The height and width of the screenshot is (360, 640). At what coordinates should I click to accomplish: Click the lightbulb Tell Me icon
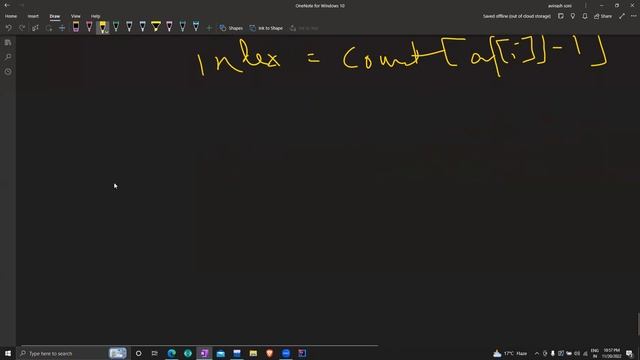point(573,16)
